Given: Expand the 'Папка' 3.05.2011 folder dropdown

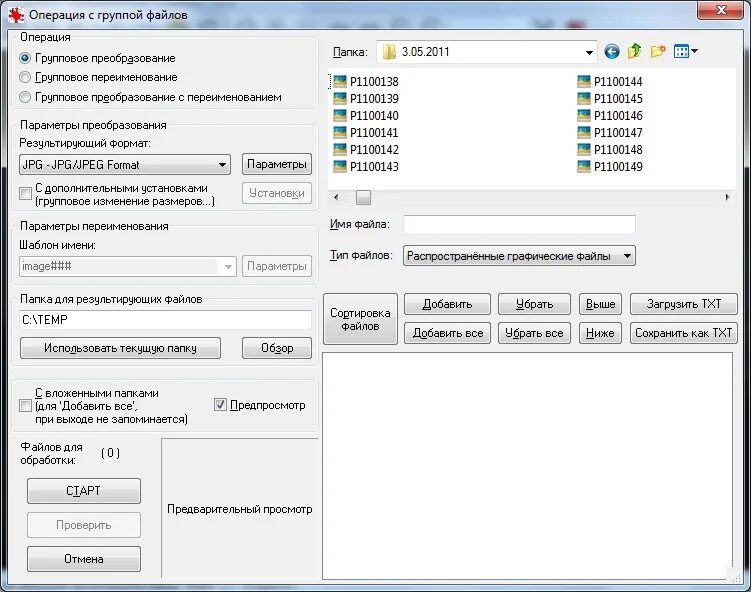Looking at the screenshot, I should click(487, 52).
